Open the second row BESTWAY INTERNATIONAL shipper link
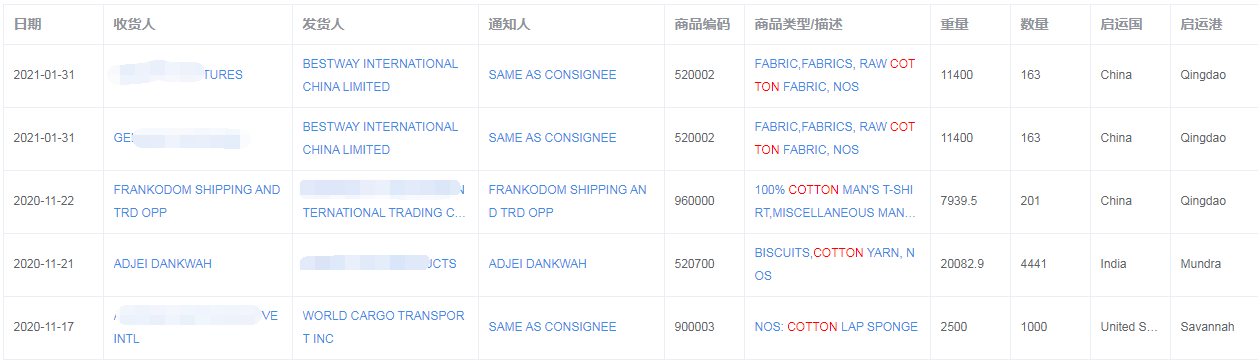The height and width of the screenshot is (361, 1258). coord(380,138)
